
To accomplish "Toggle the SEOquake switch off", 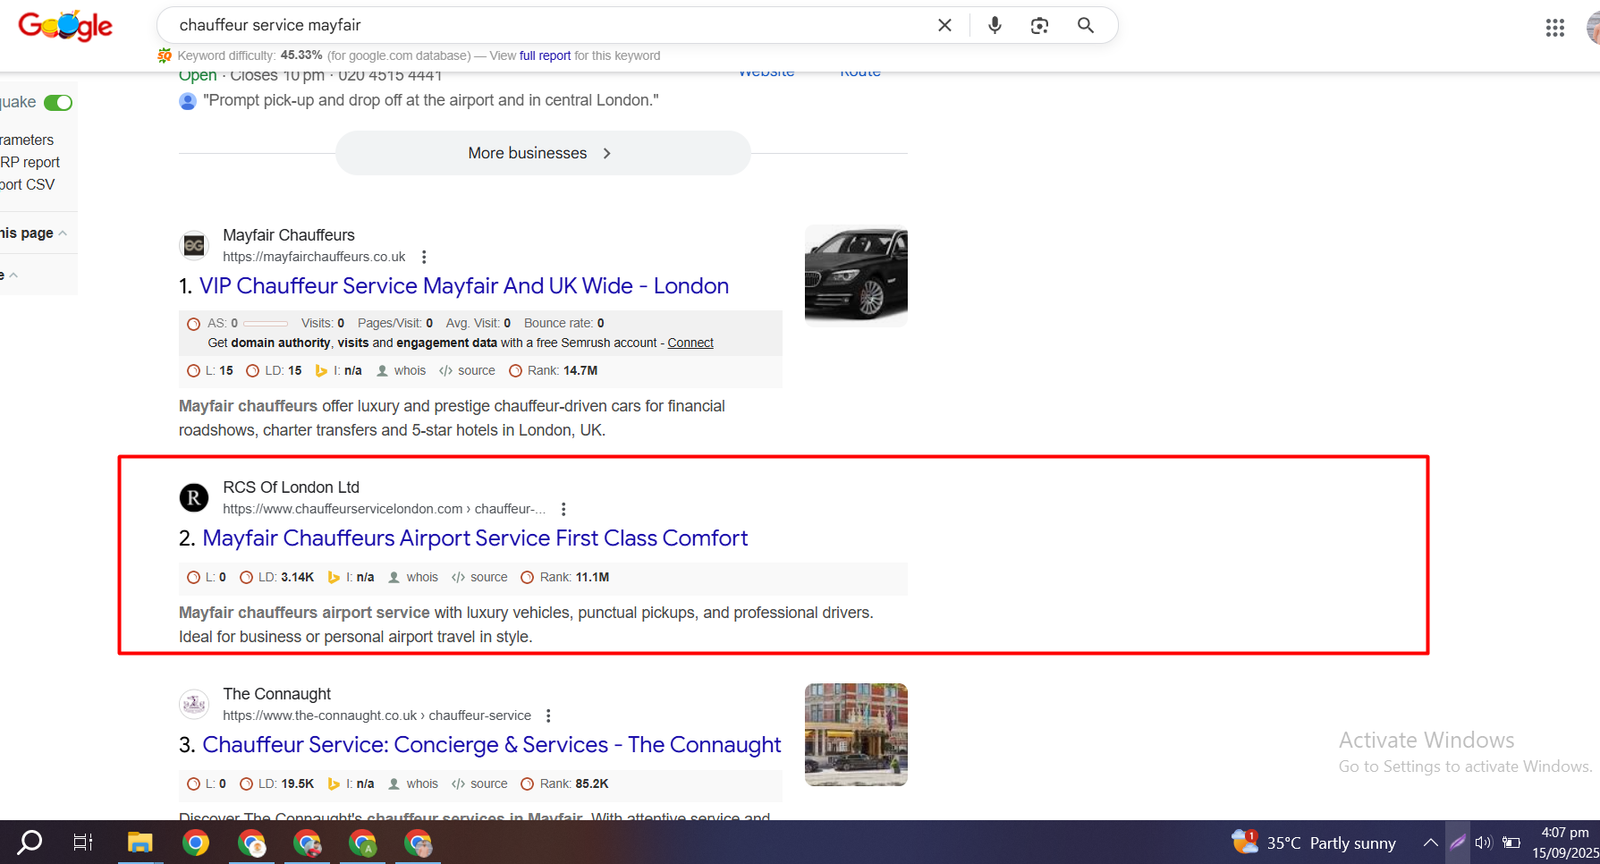I will pyautogui.click(x=58, y=103).
